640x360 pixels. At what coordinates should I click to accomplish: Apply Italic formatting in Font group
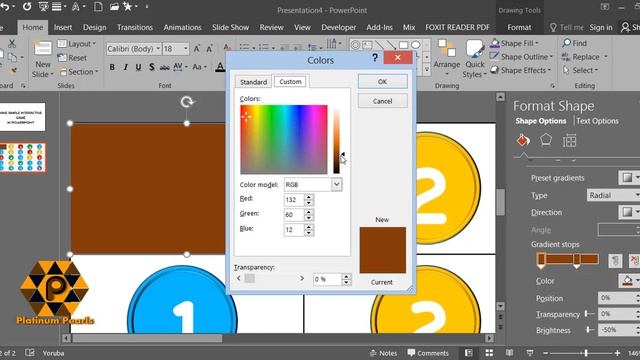point(126,67)
